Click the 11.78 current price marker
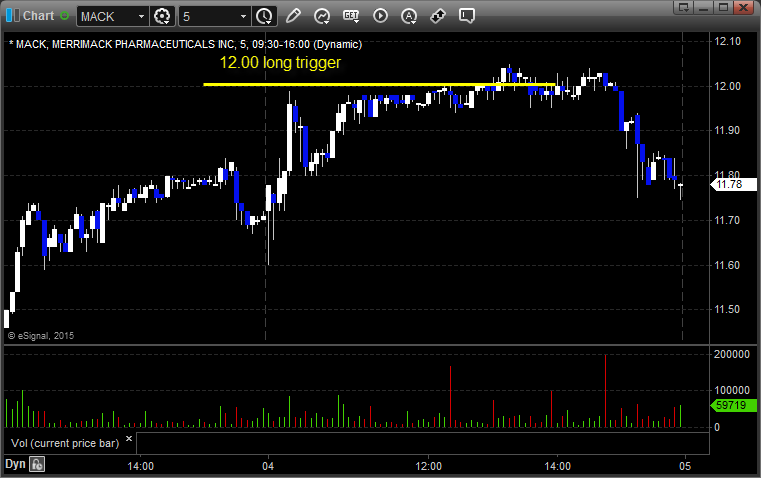The height and width of the screenshot is (478, 761). coord(733,184)
